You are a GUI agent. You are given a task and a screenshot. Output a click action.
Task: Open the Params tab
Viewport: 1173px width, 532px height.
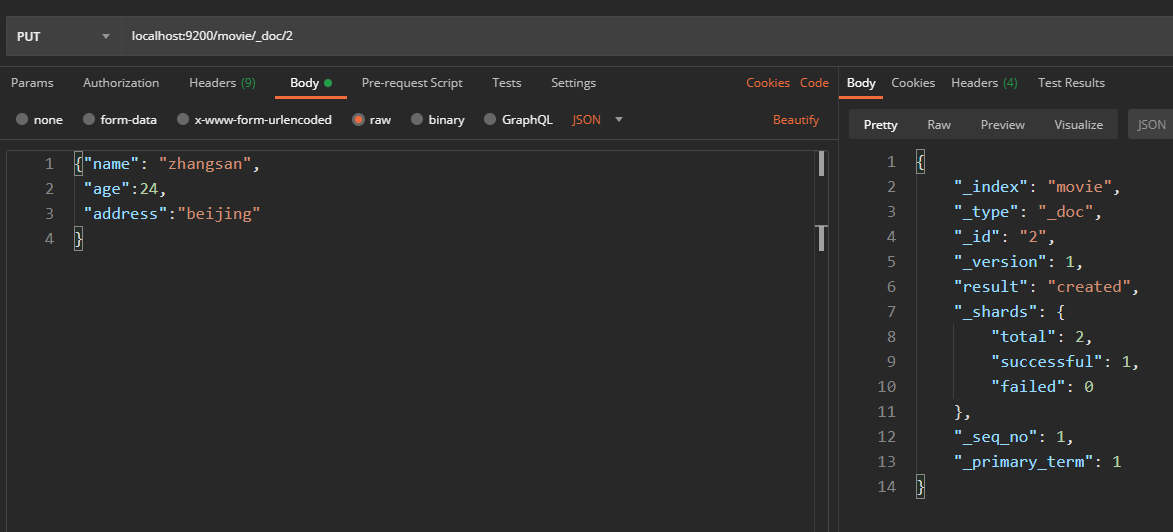(x=32, y=83)
